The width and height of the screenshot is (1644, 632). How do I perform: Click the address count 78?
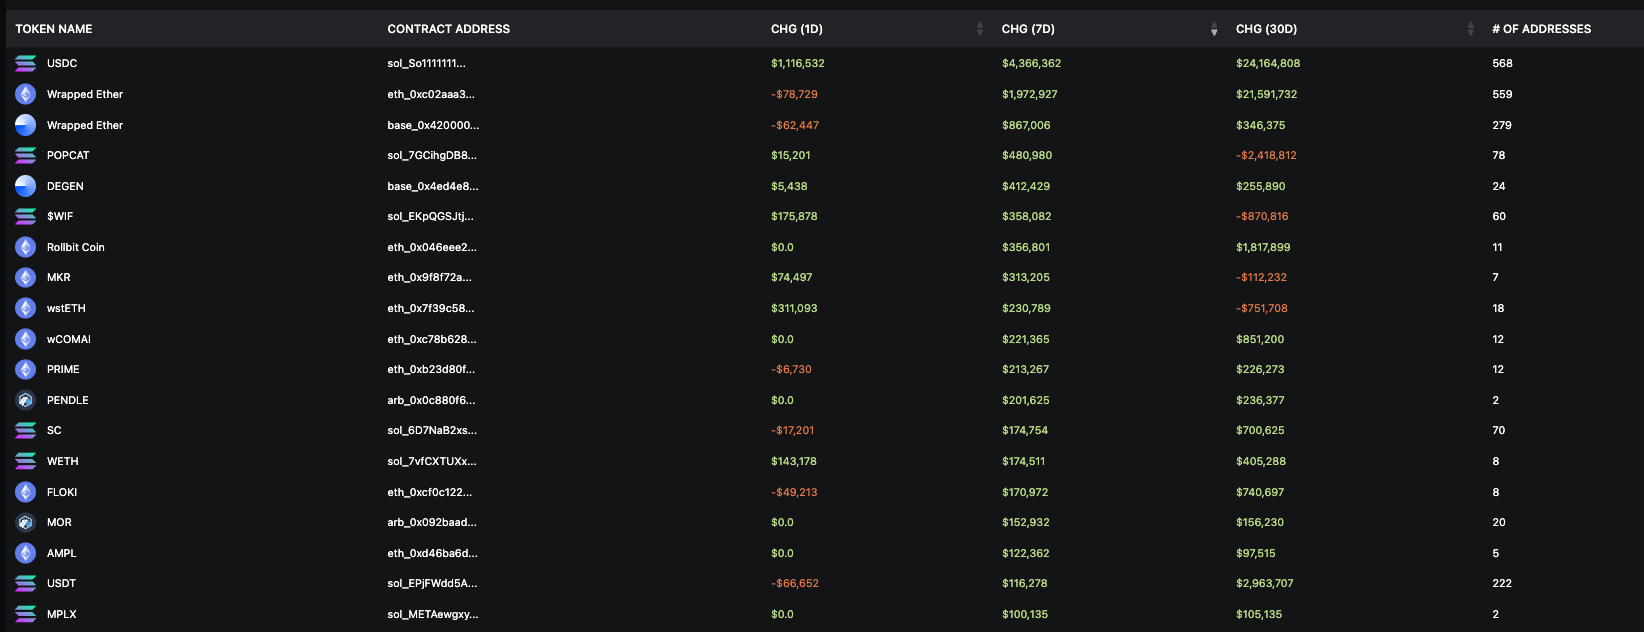1498,155
